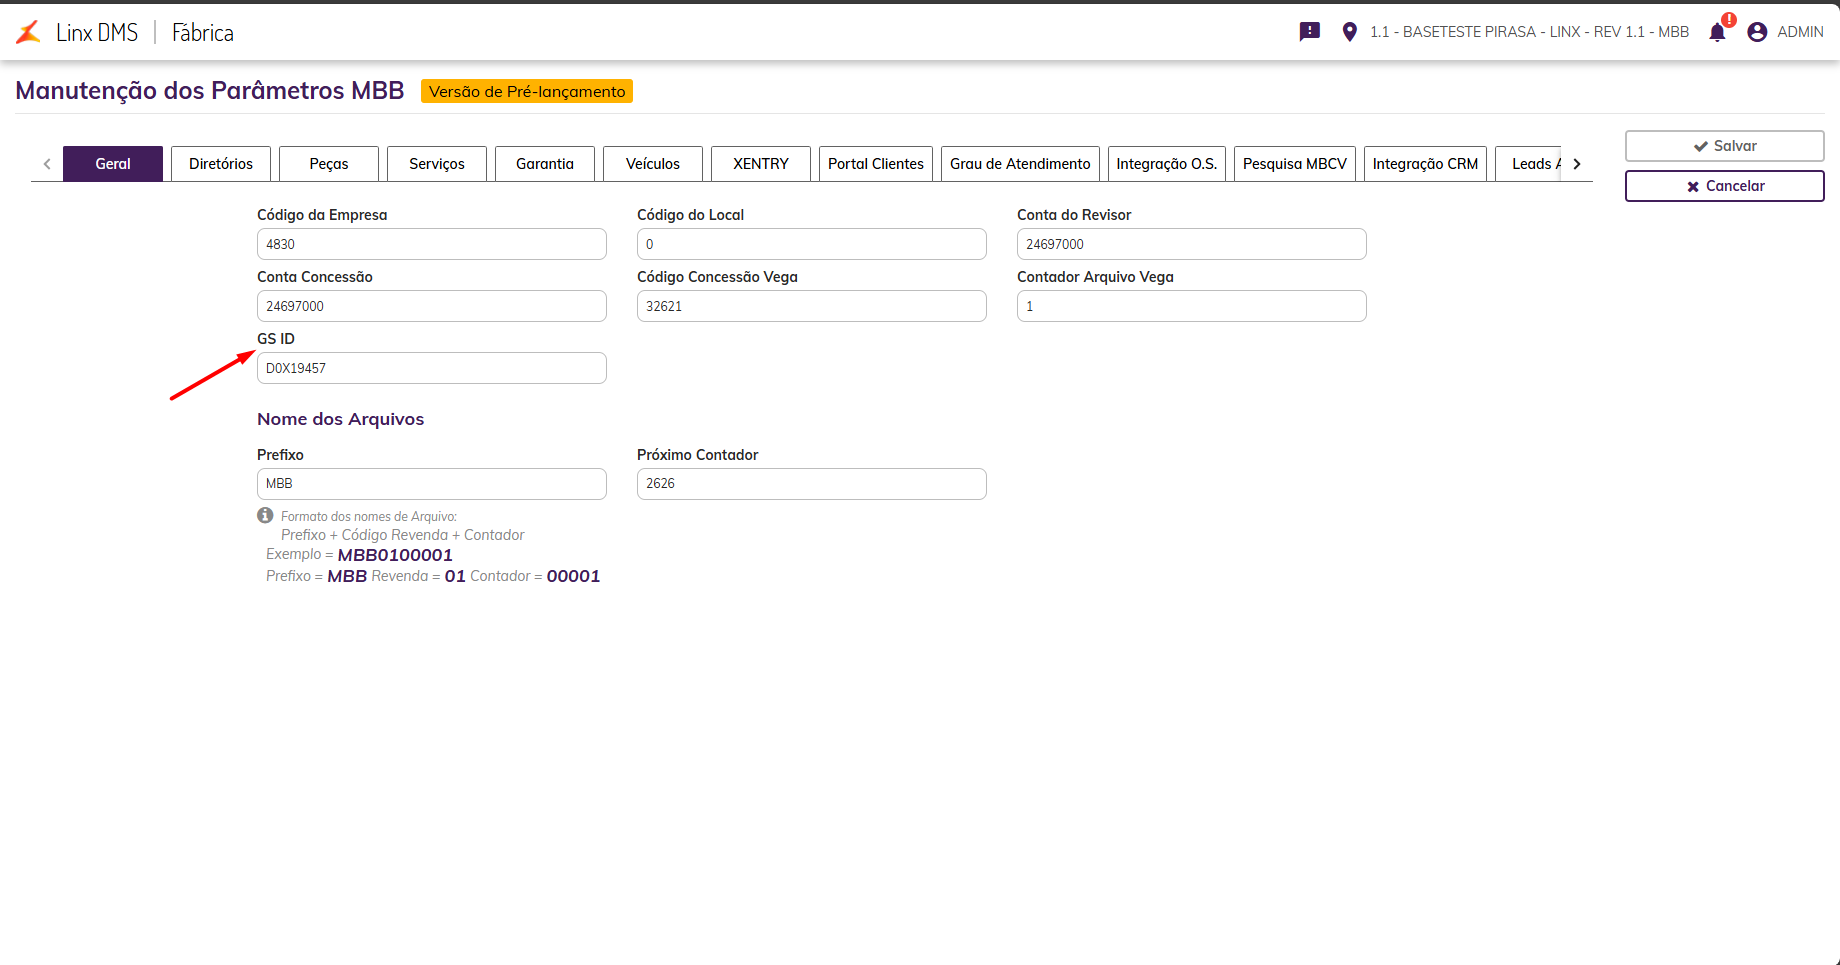Click the Próximo Contador field

click(x=812, y=484)
